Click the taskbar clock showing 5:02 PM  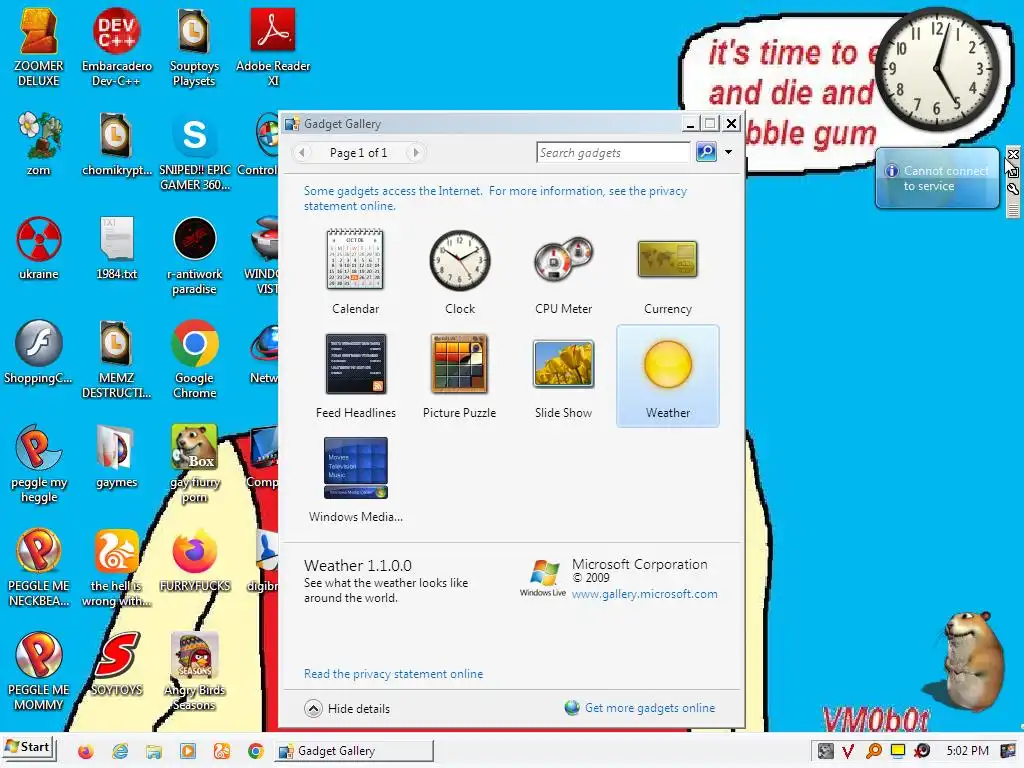pyautogui.click(x=967, y=751)
